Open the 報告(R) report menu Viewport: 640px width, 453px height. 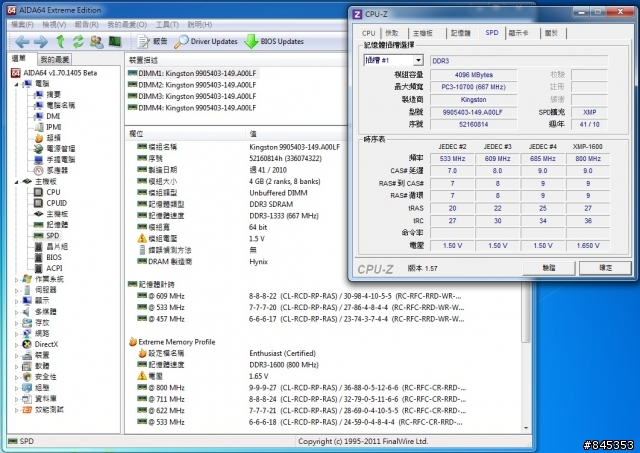pyautogui.click(x=87, y=24)
